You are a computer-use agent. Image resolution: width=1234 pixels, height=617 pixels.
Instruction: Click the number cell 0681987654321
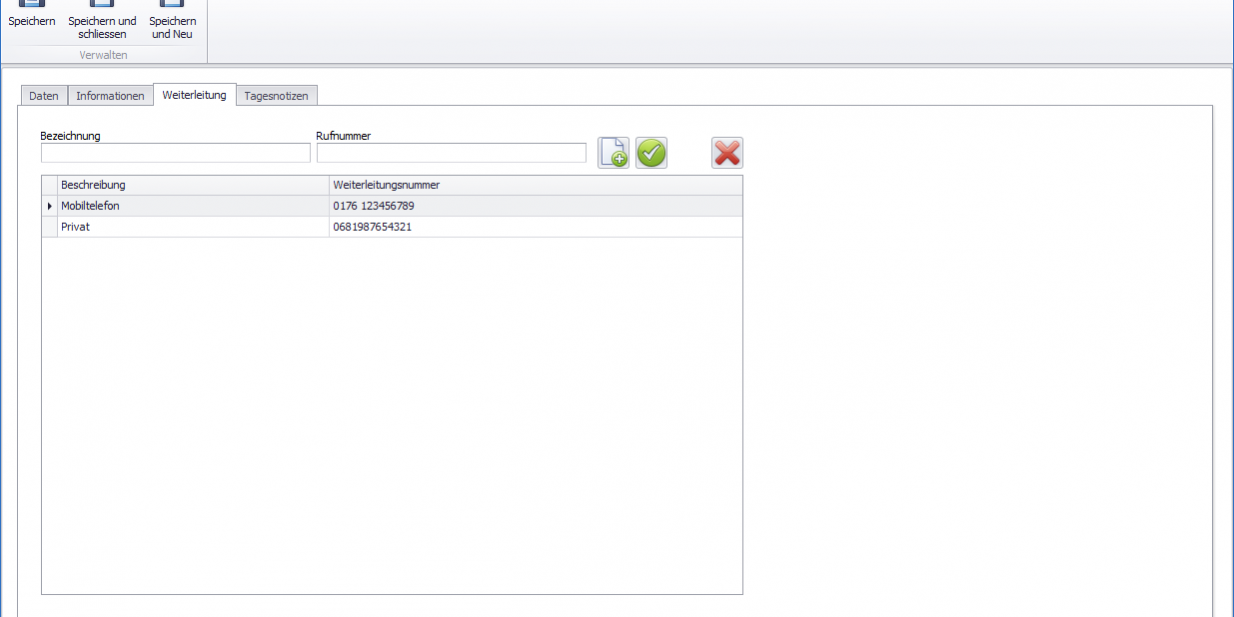pyautogui.click(x=535, y=227)
